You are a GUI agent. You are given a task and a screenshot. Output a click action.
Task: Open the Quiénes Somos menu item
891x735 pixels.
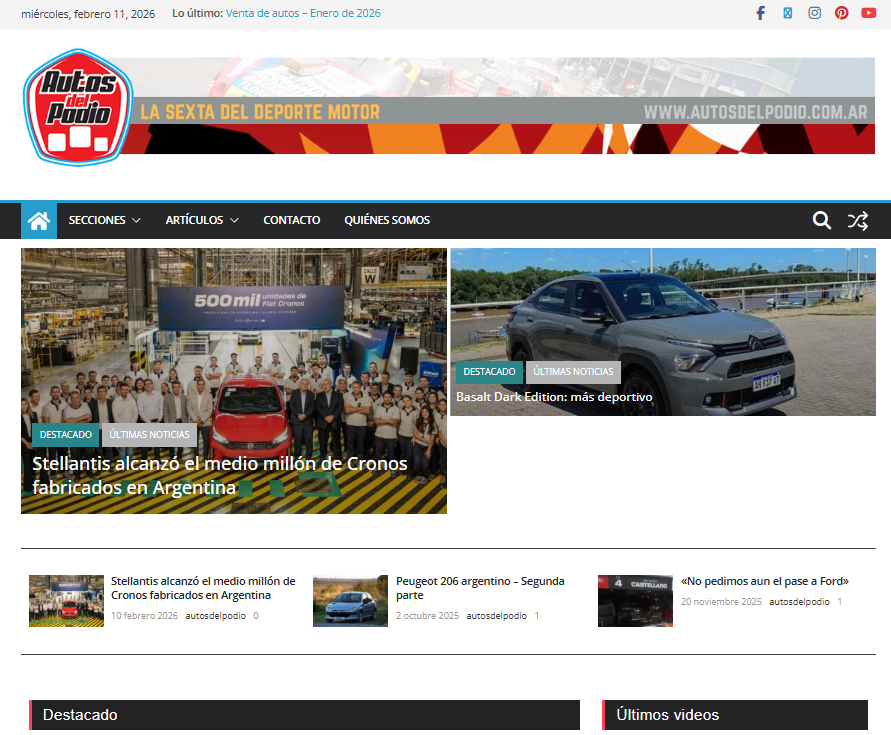pos(386,221)
